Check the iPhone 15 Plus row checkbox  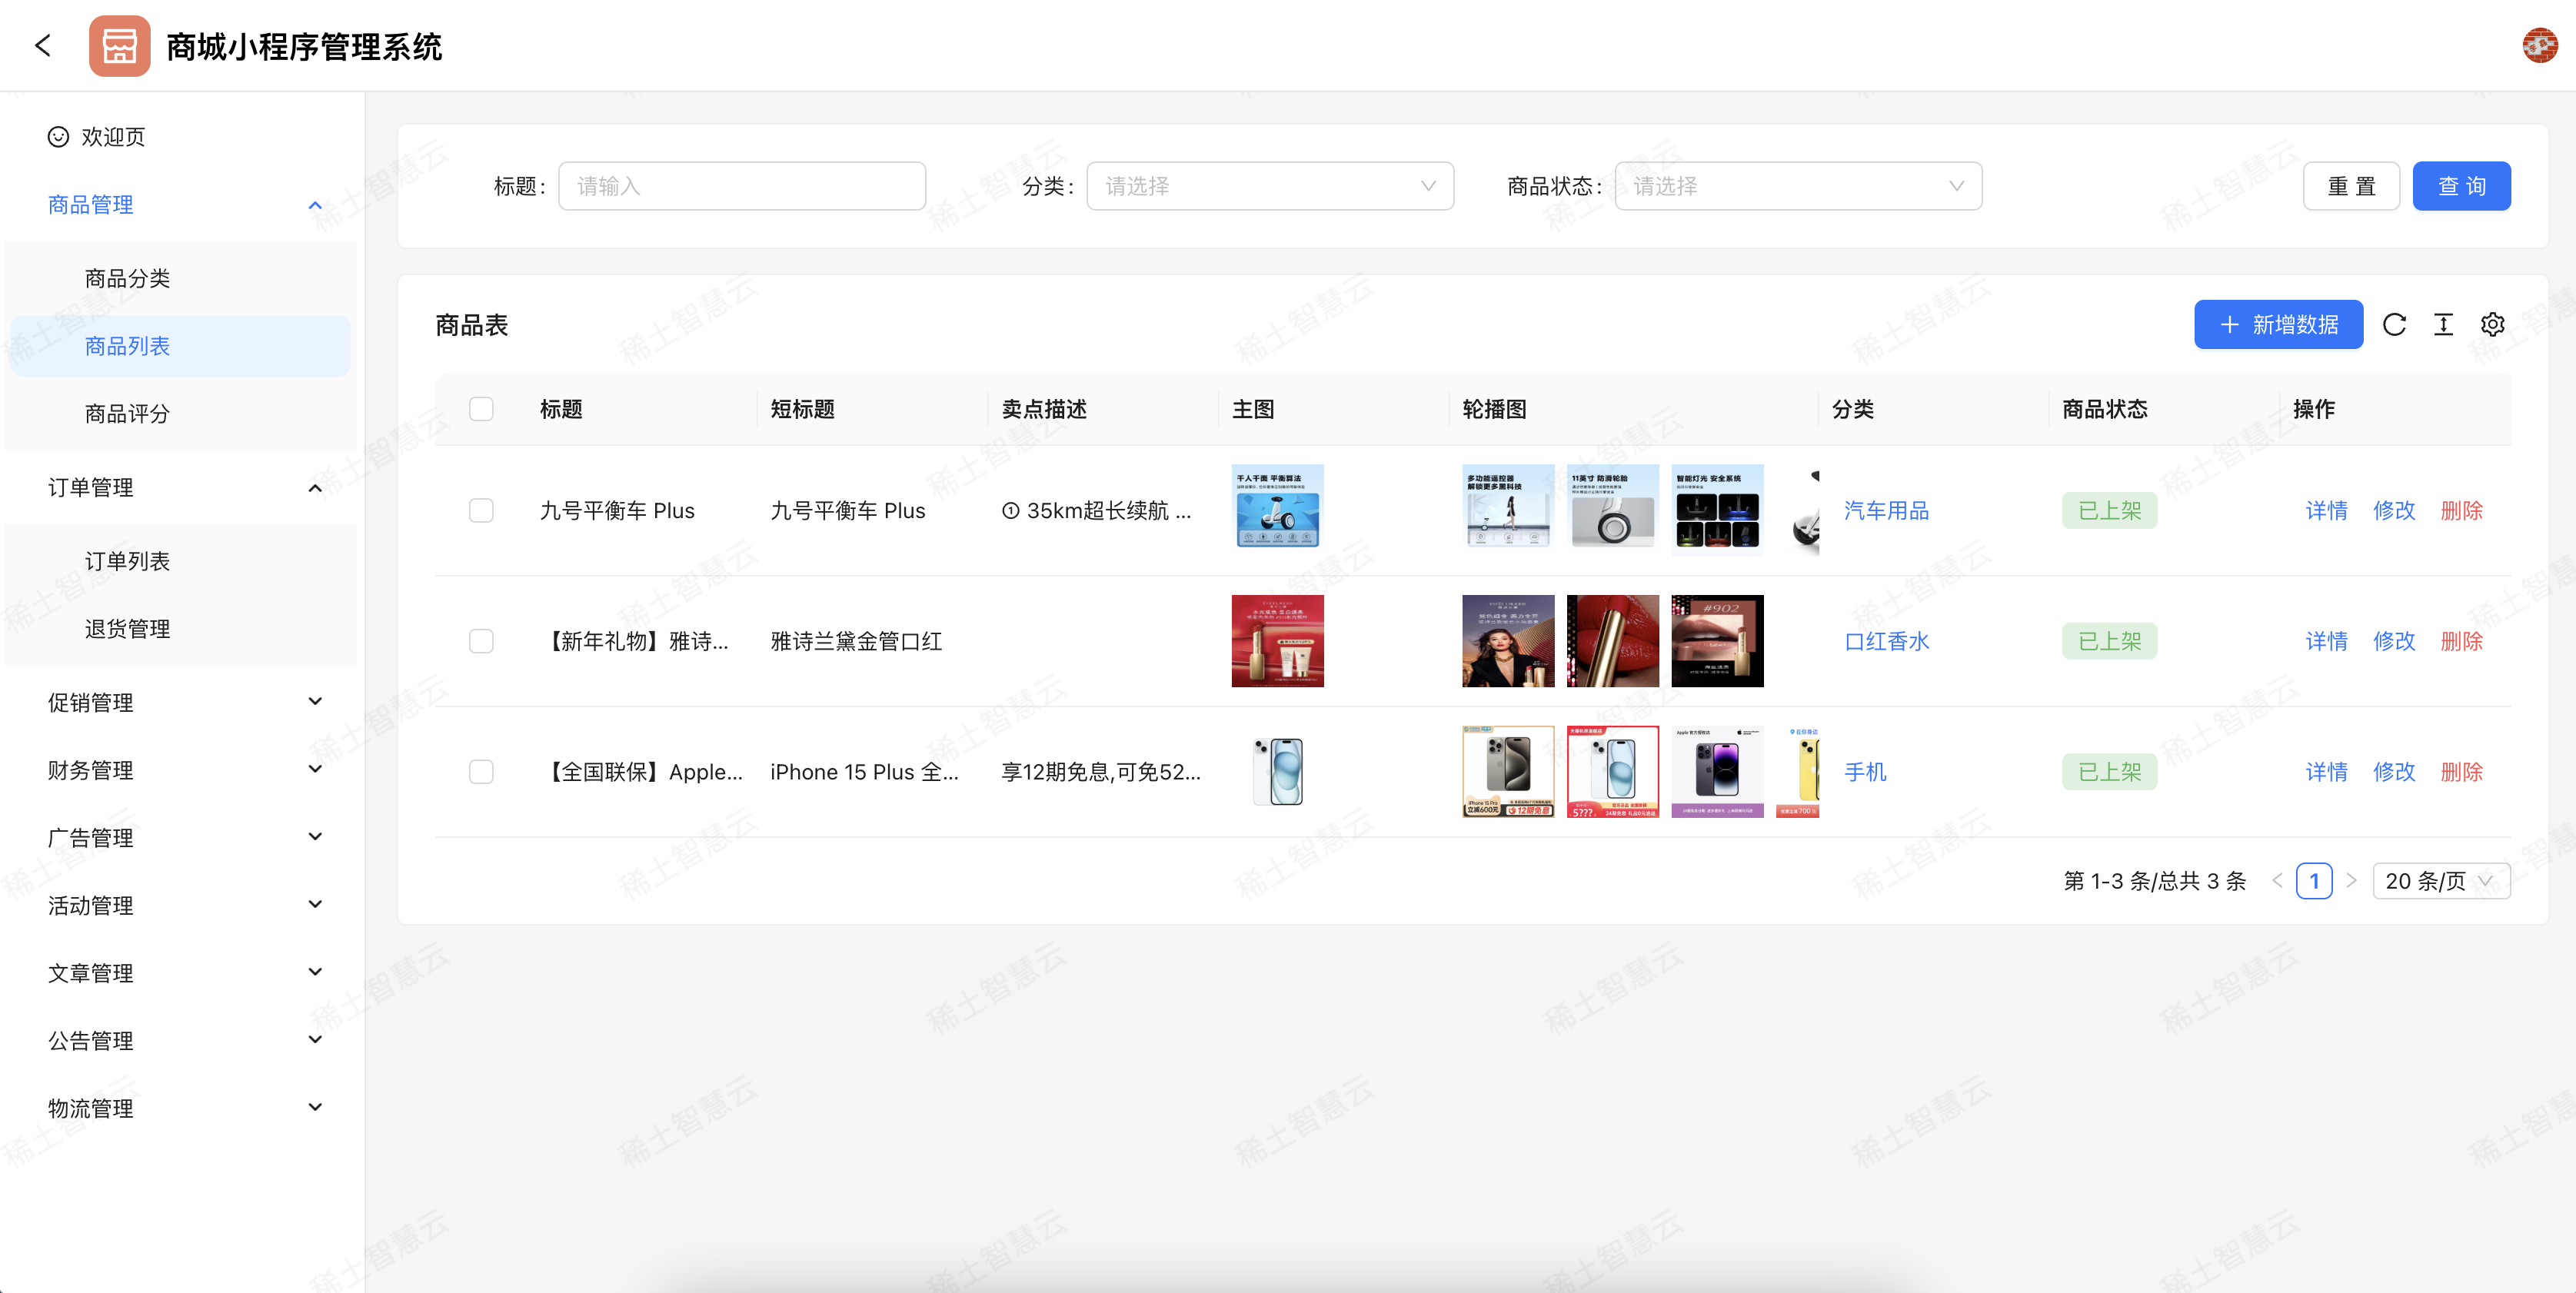coord(481,772)
